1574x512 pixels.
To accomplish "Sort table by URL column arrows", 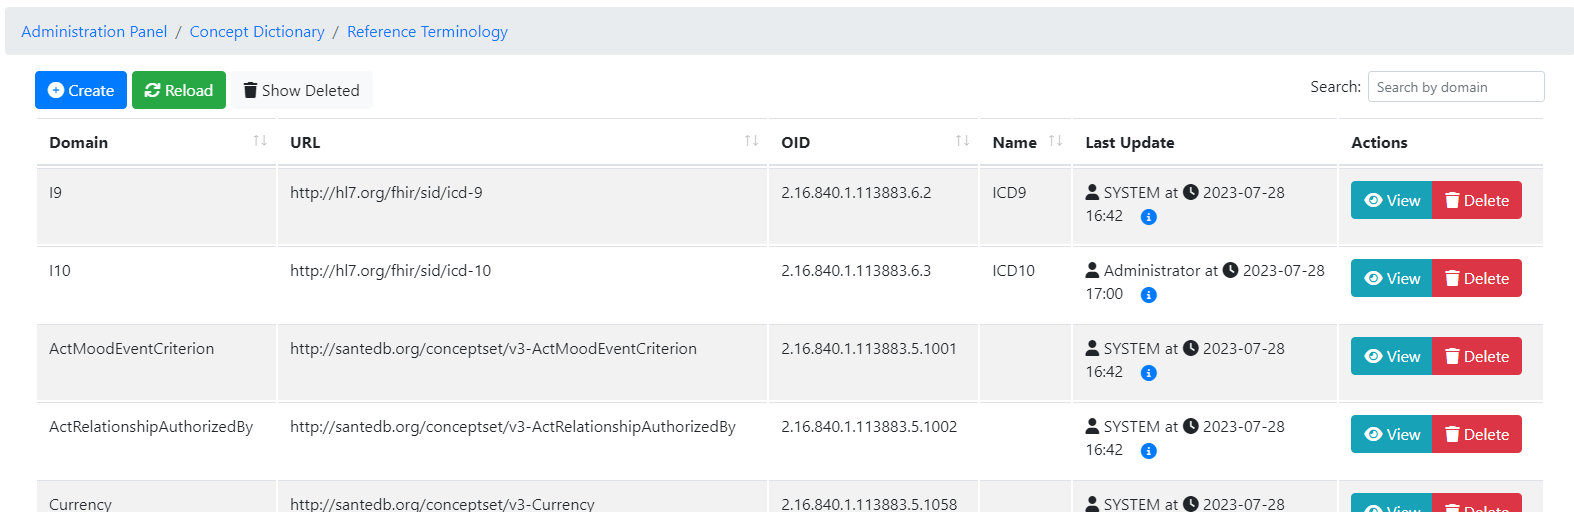I will pos(751,142).
